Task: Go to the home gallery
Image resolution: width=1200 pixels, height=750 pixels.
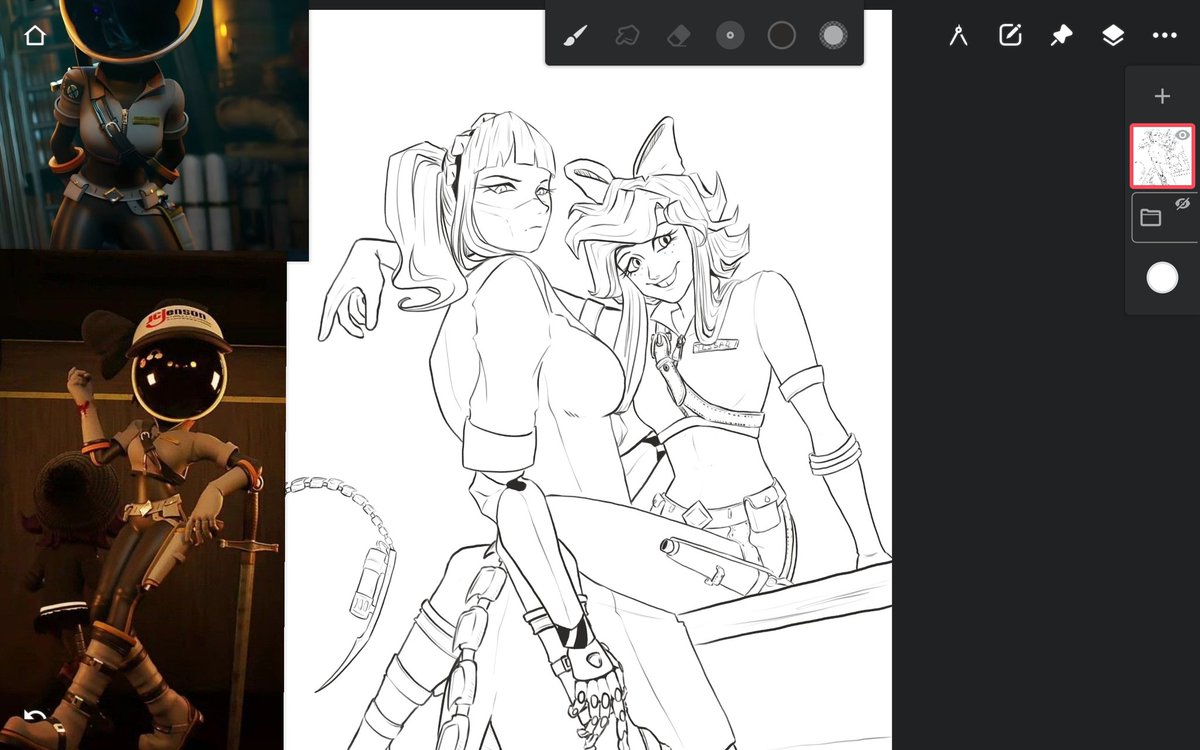Action: tap(35, 36)
